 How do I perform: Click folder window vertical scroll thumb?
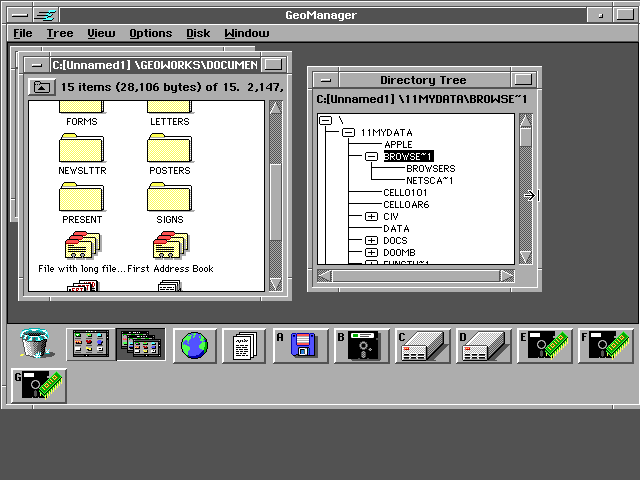pos(276,202)
